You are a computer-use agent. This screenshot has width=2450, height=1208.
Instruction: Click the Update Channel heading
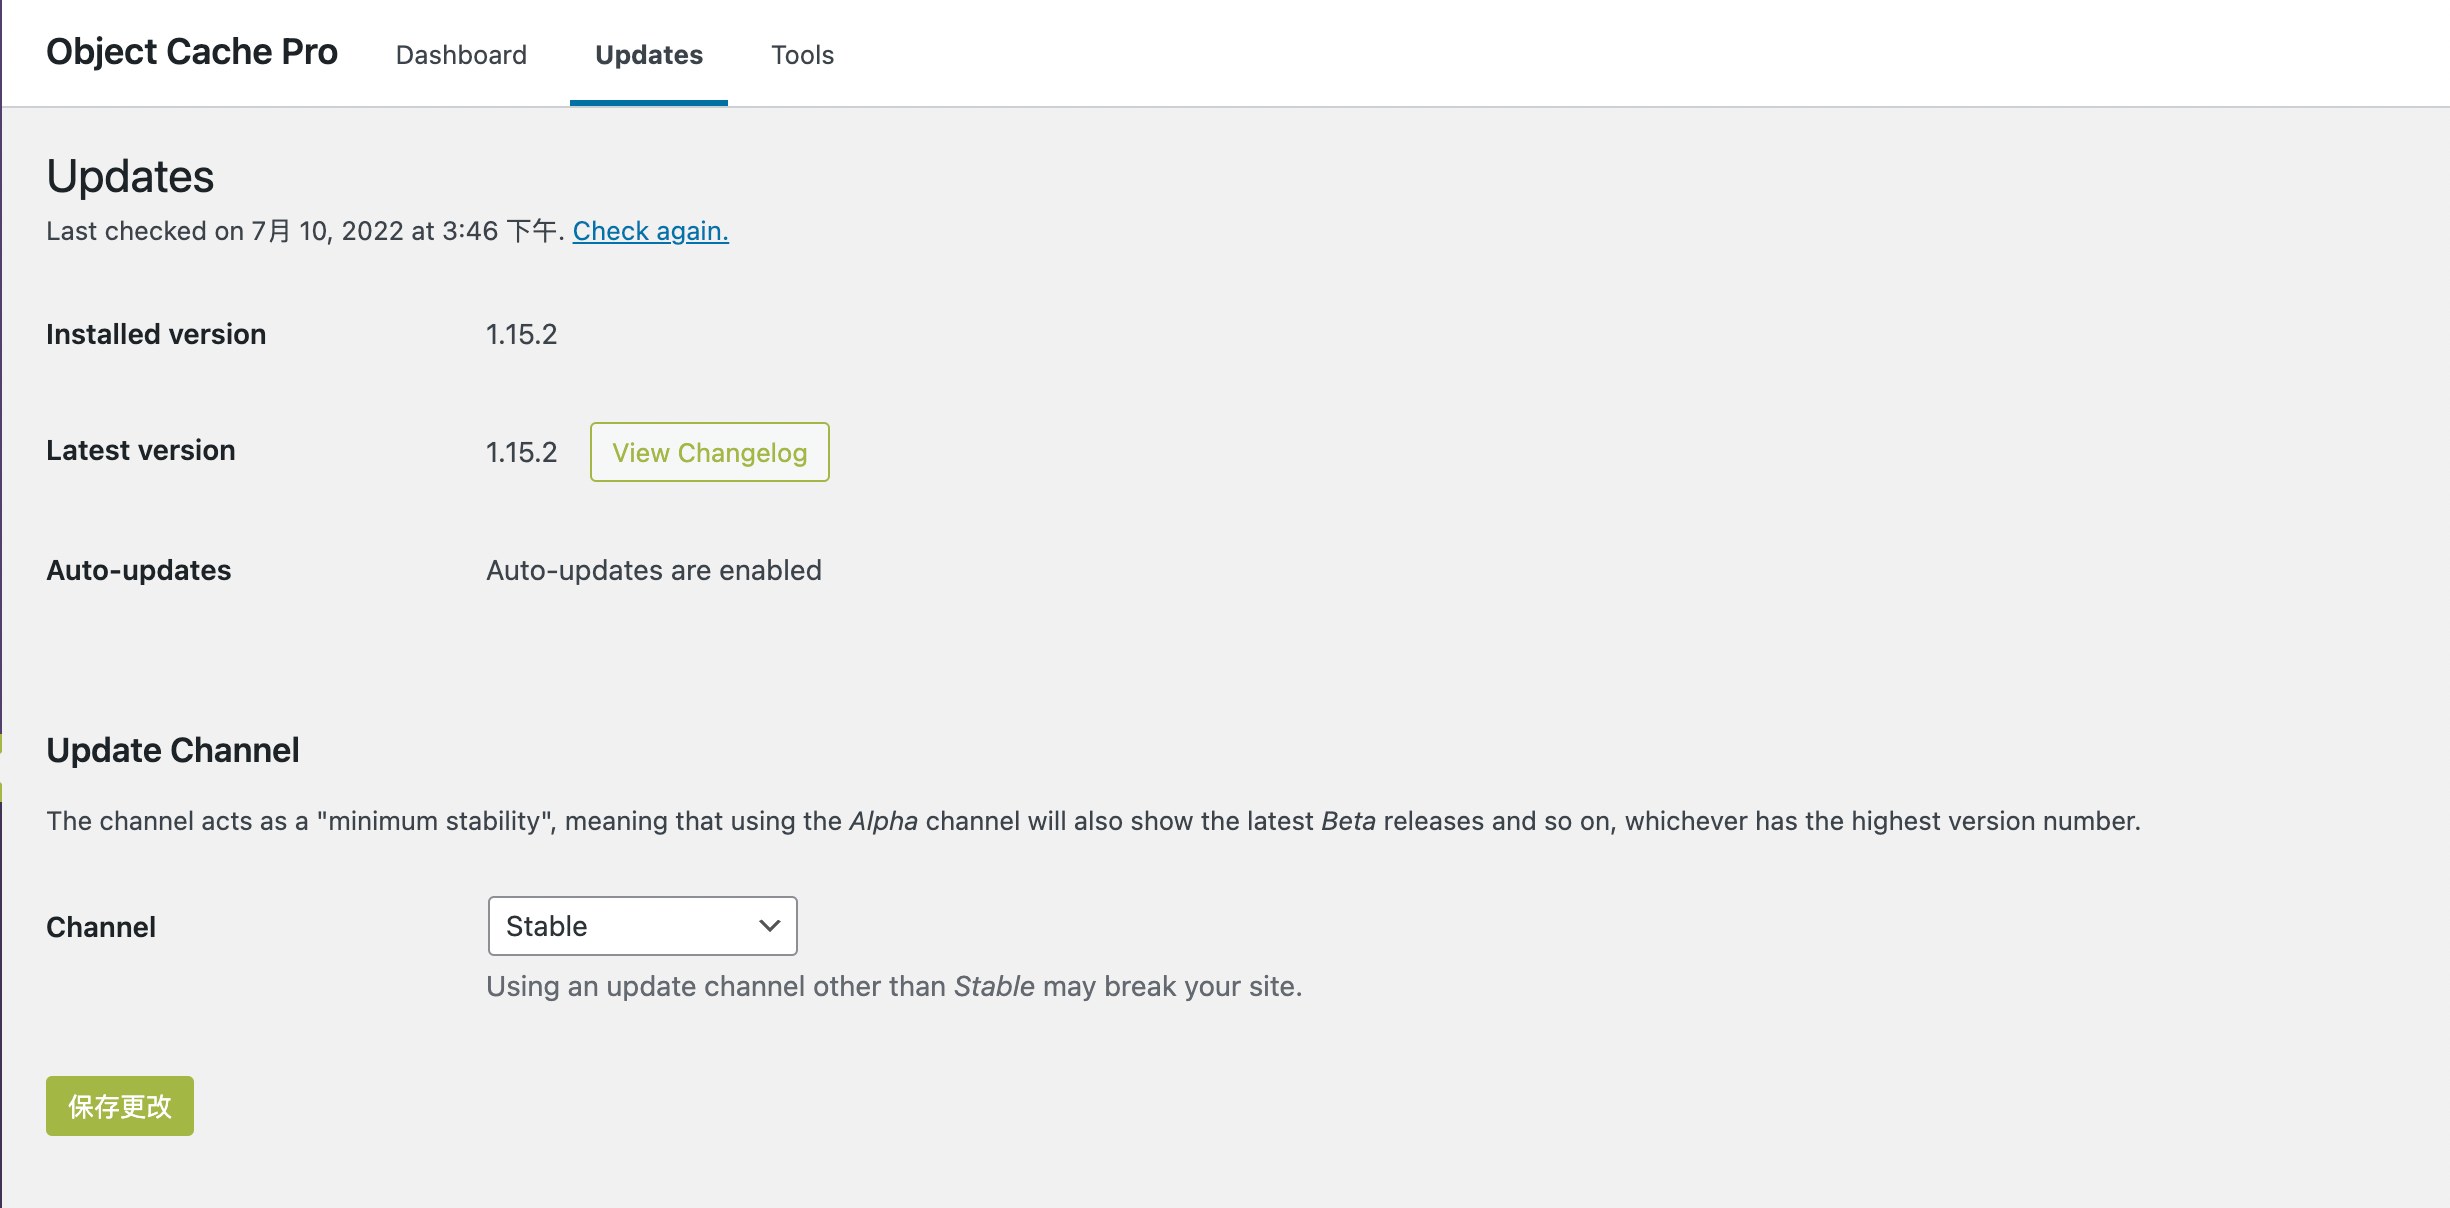click(x=173, y=750)
